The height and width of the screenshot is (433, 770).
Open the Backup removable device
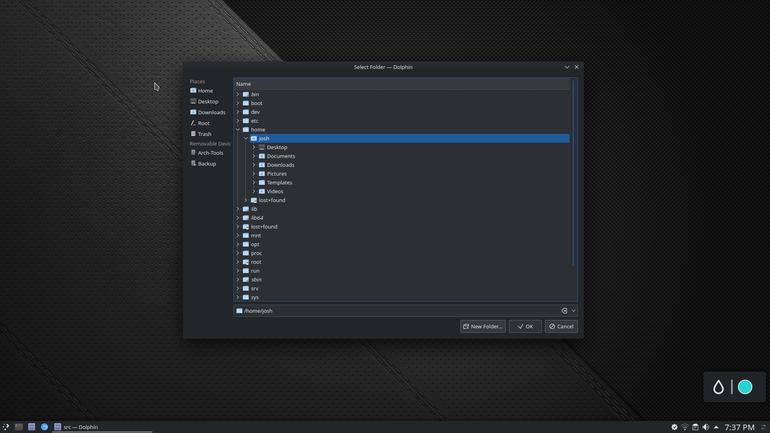pyautogui.click(x=203, y=164)
